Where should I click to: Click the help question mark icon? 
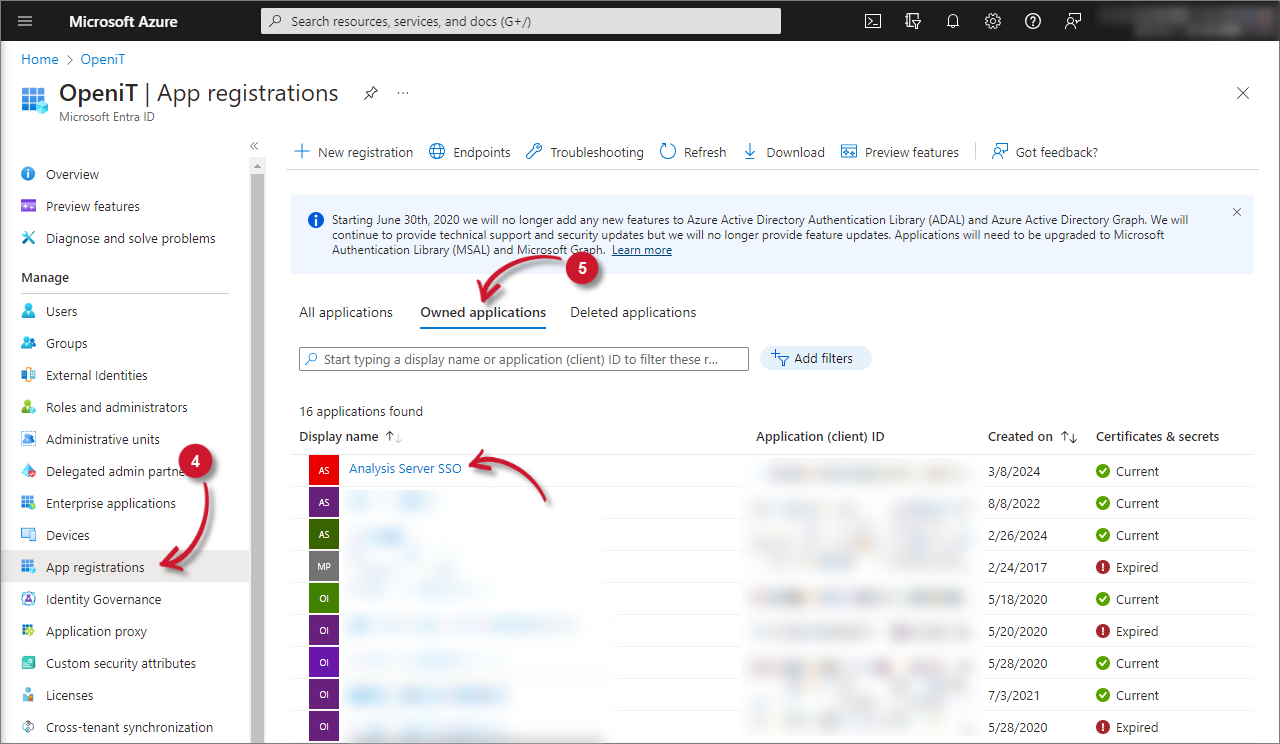coord(1033,21)
